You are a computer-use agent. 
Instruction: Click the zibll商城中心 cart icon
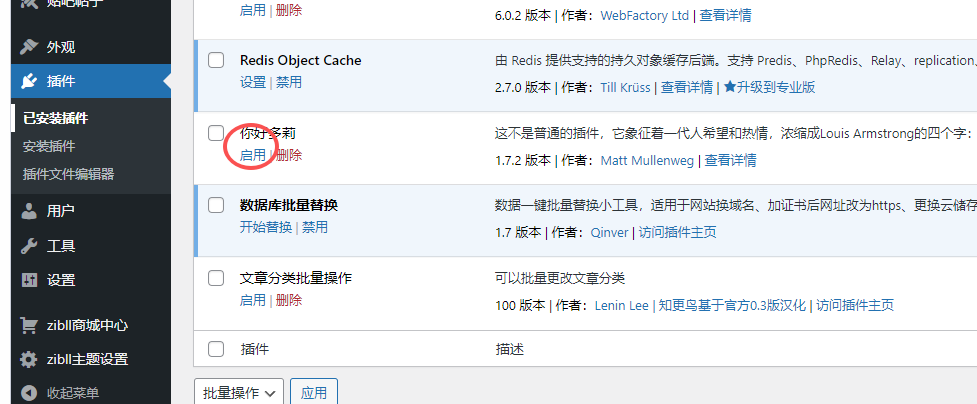[x=29, y=325]
